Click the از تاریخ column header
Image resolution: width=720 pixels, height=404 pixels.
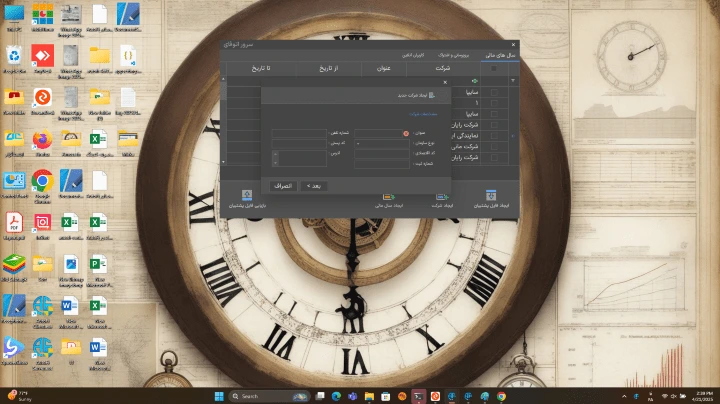coord(329,68)
